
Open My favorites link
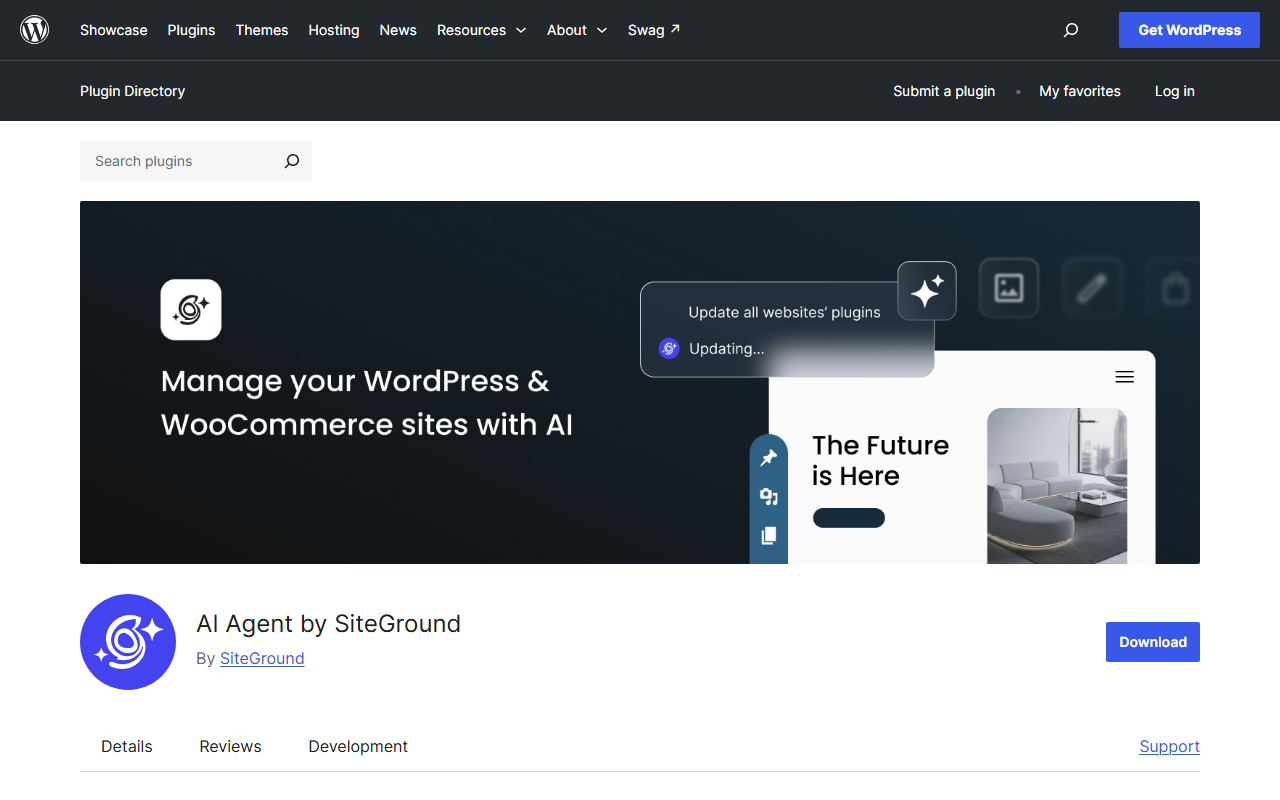click(1080, 91)
